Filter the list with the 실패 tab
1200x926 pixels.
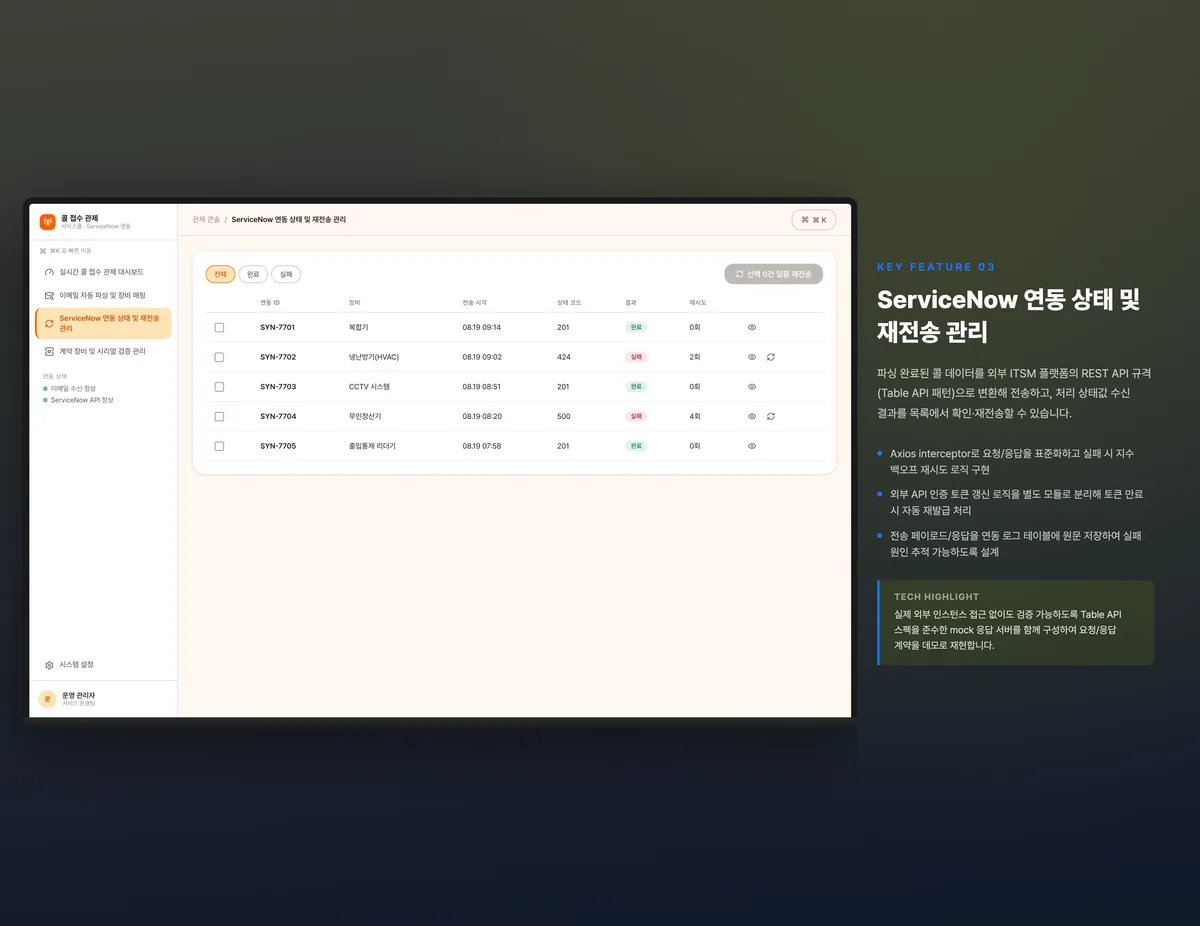(x=286, y=274)
